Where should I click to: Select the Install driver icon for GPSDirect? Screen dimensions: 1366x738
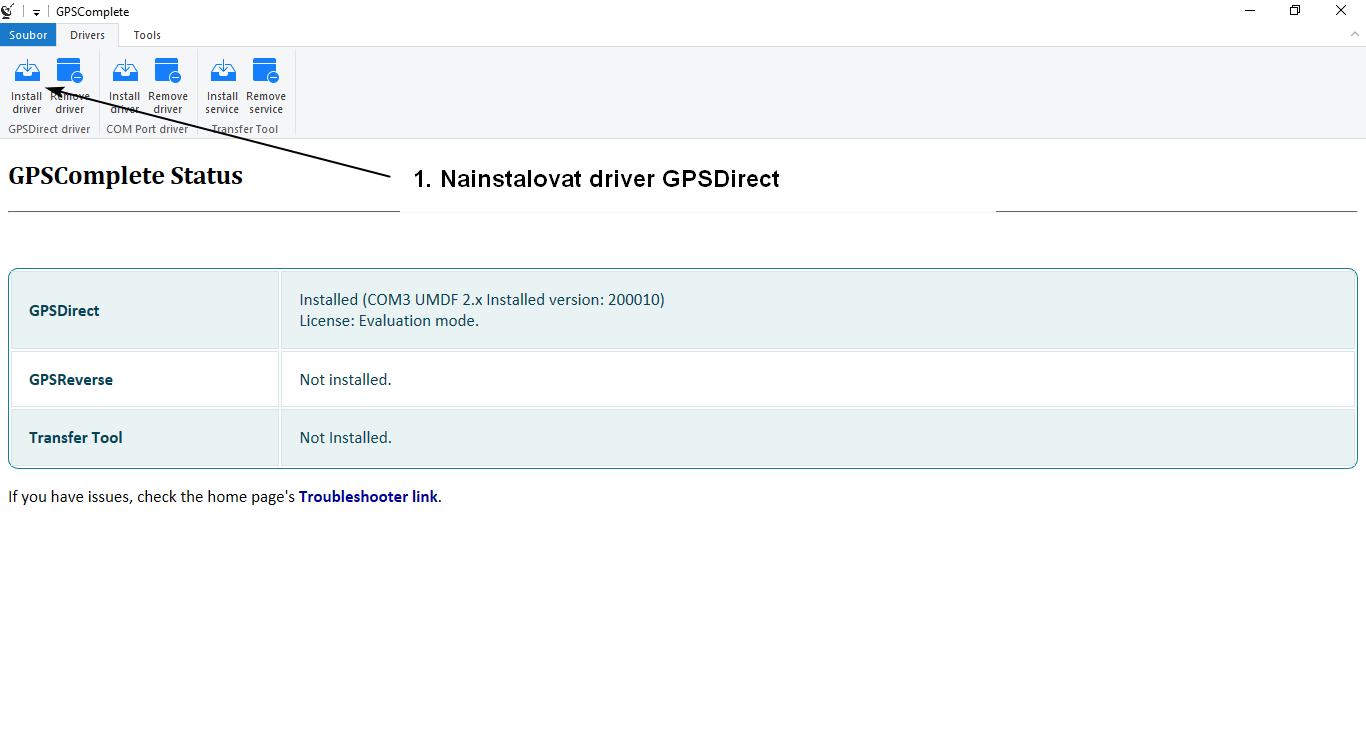26,85
